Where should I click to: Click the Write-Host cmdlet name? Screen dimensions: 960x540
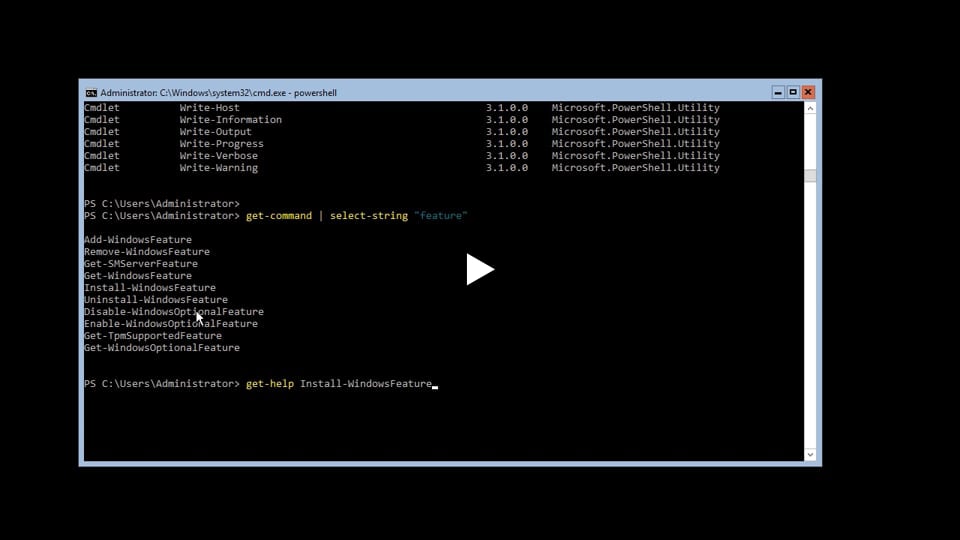pos(210,108)
